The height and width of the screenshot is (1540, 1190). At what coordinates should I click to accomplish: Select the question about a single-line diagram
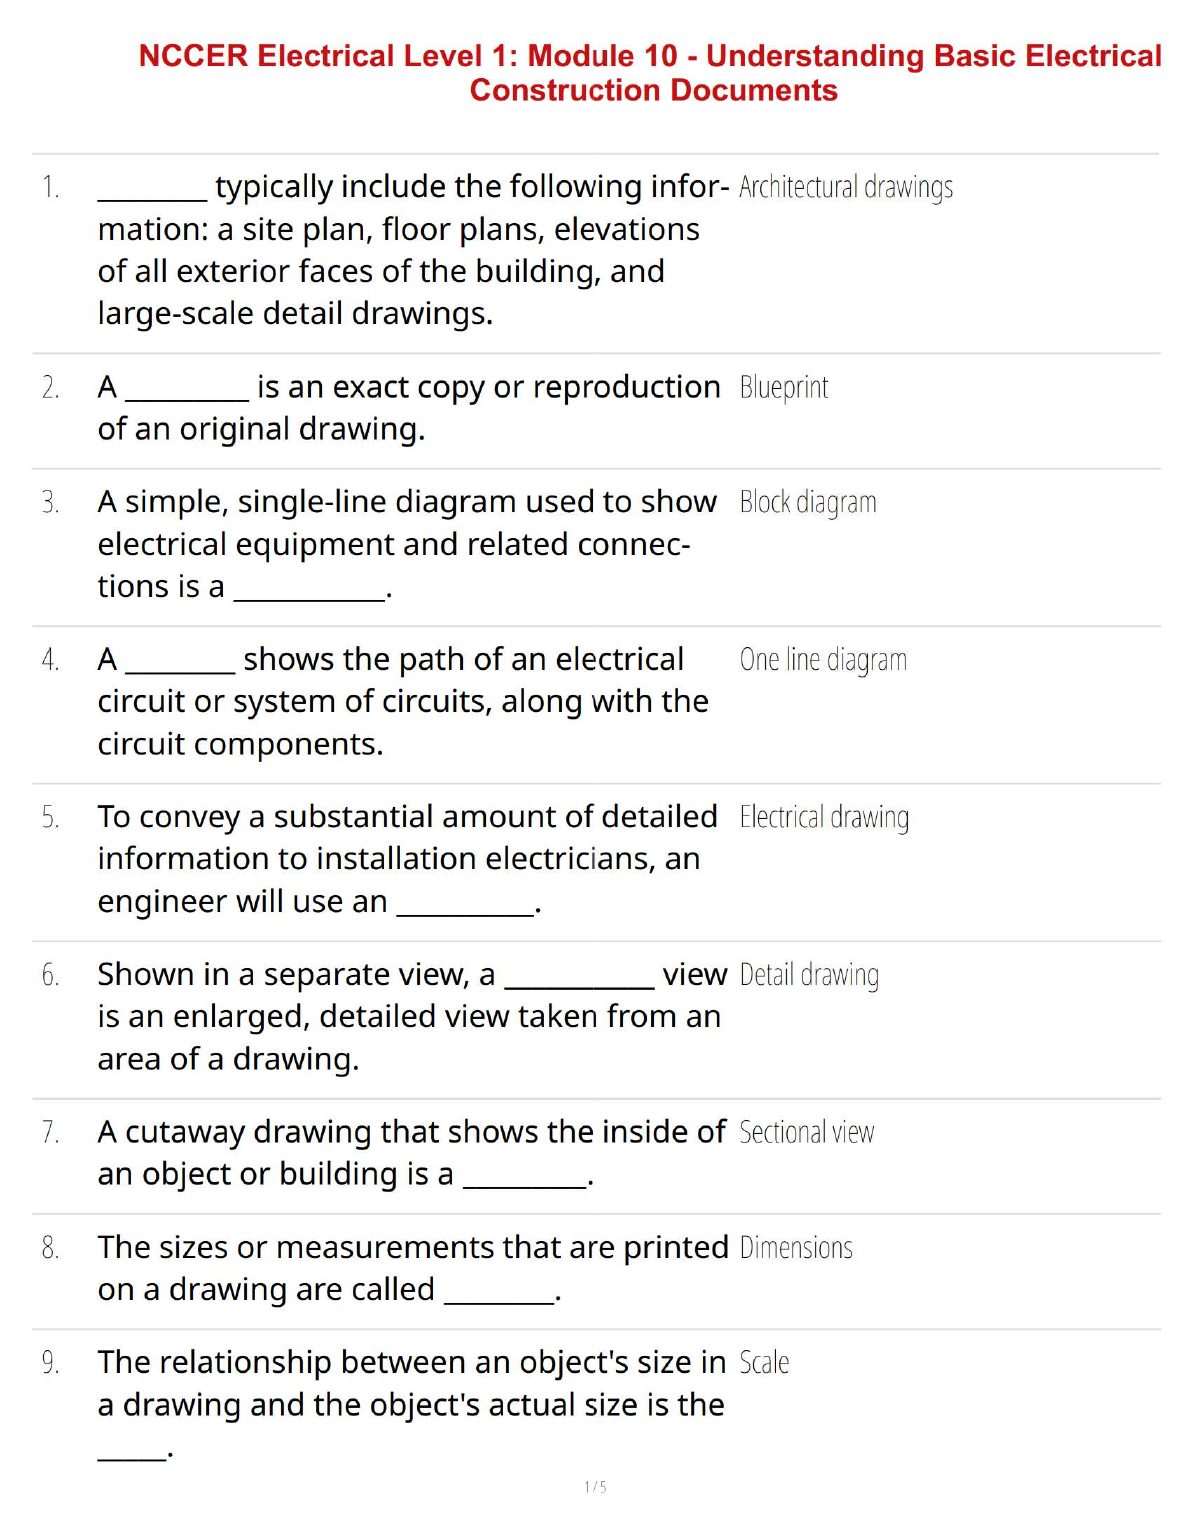pyautogui.click(x=405, y=544)
